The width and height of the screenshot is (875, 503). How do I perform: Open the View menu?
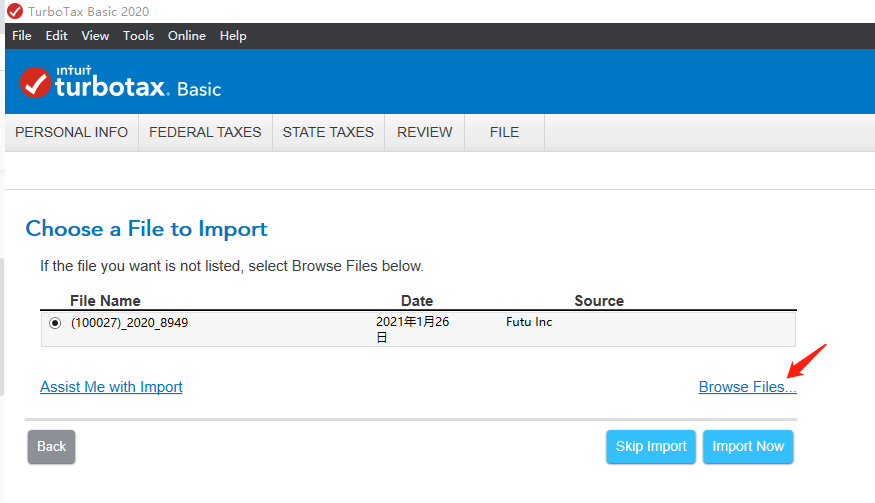[x=95, y=36]
